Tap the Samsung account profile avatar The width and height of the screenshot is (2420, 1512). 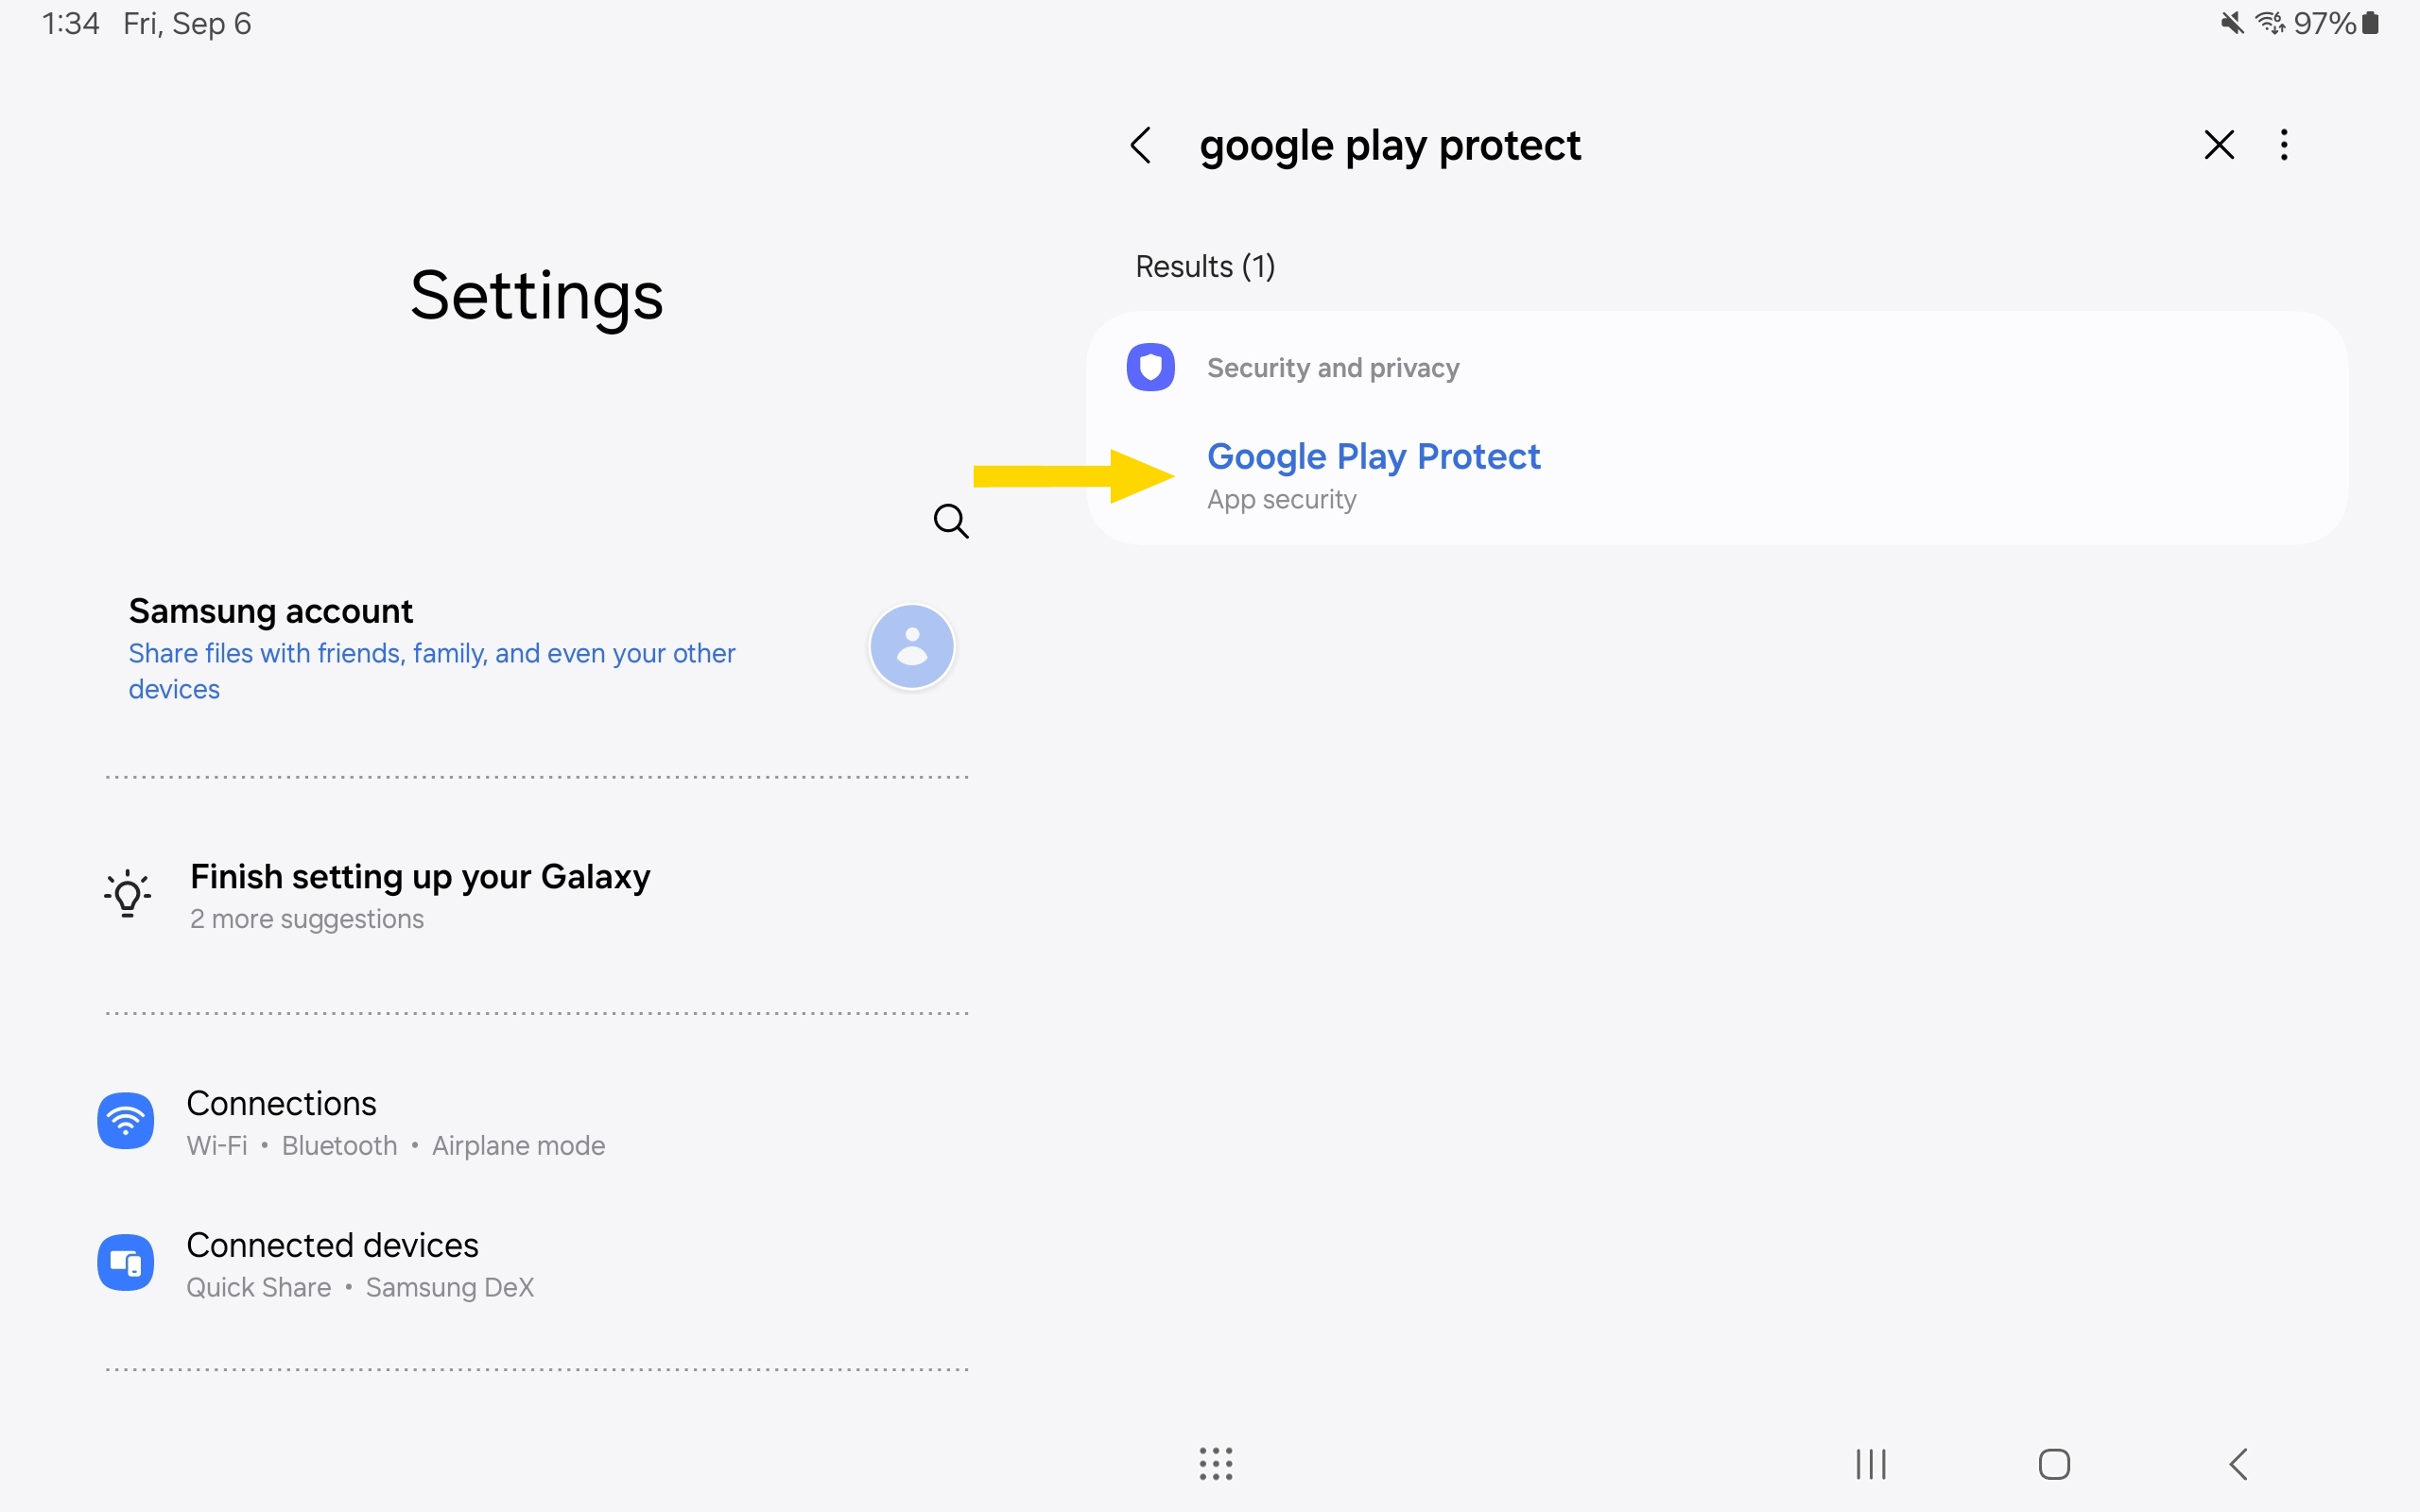click(911, 647)
